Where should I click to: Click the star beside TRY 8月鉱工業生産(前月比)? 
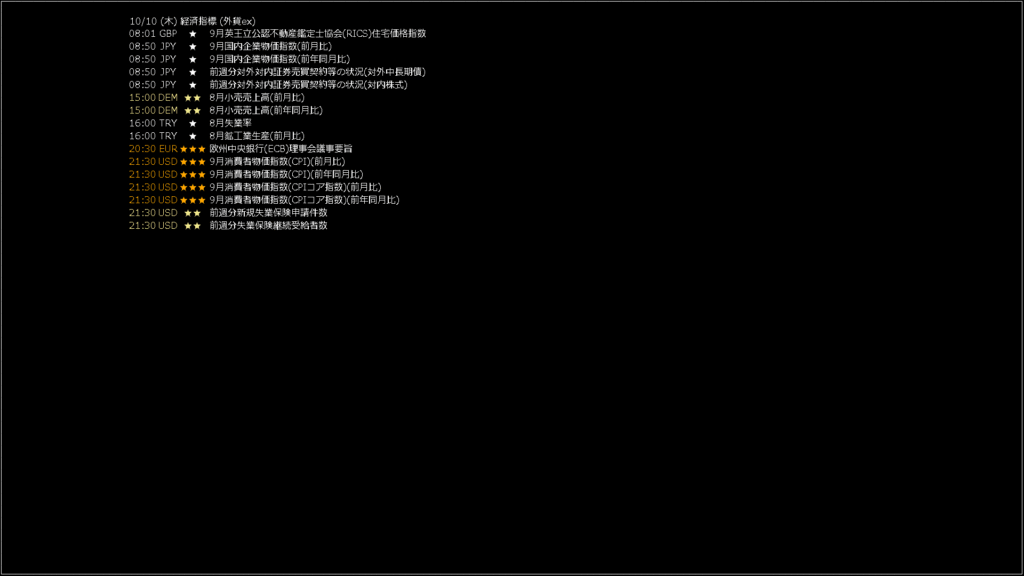(x=193, y=136)
